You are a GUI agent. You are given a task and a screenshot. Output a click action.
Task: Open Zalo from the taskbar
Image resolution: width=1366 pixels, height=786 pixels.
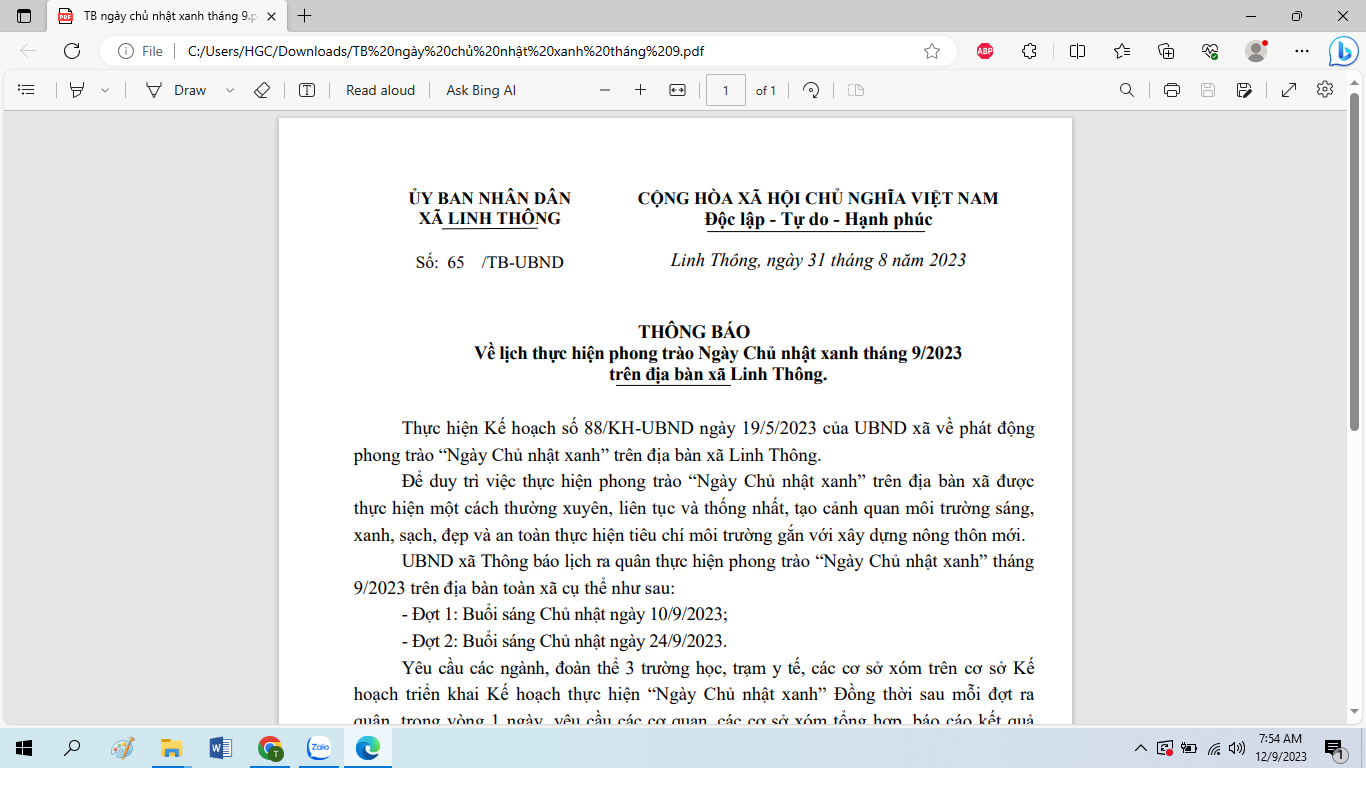pos(319,747)
